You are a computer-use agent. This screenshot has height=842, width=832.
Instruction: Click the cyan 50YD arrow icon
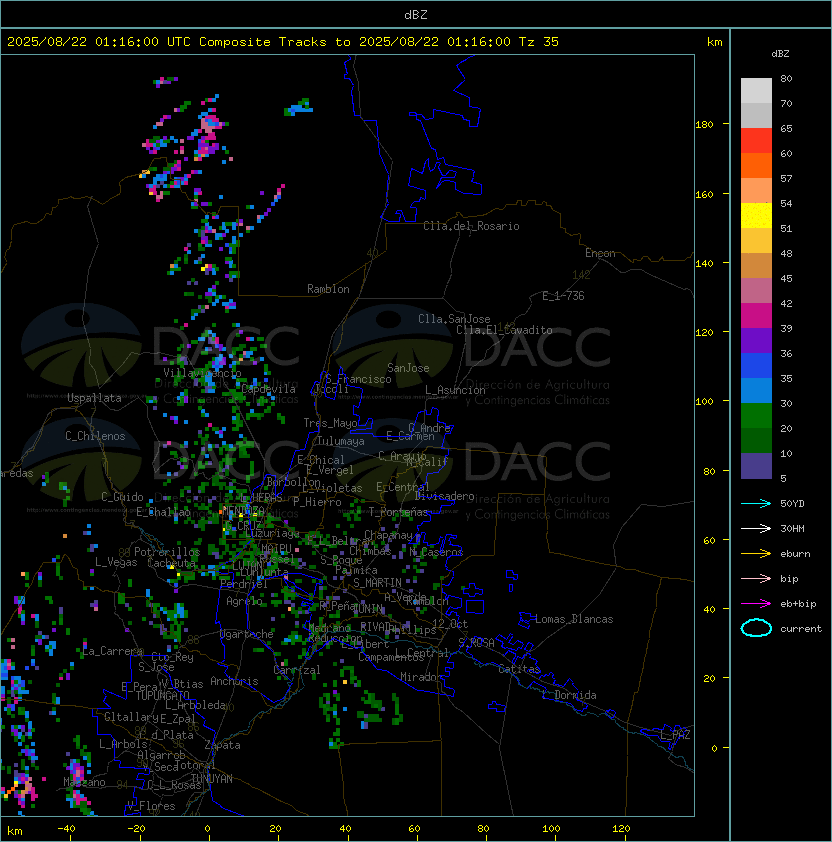pos(756,504)
